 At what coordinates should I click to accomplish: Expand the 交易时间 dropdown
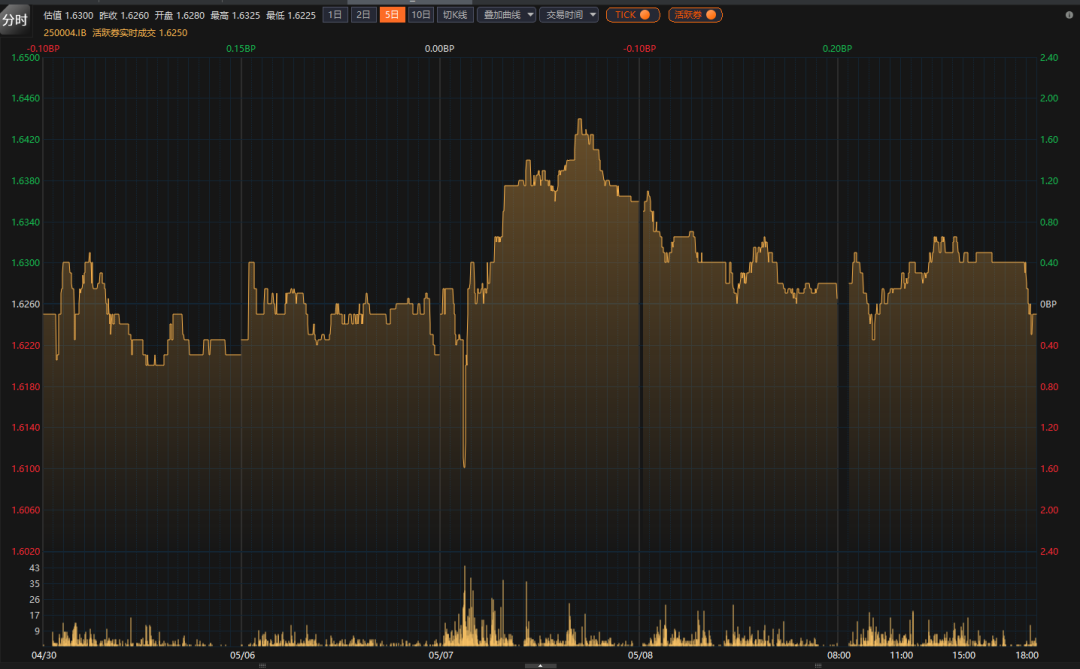(569, 15)
